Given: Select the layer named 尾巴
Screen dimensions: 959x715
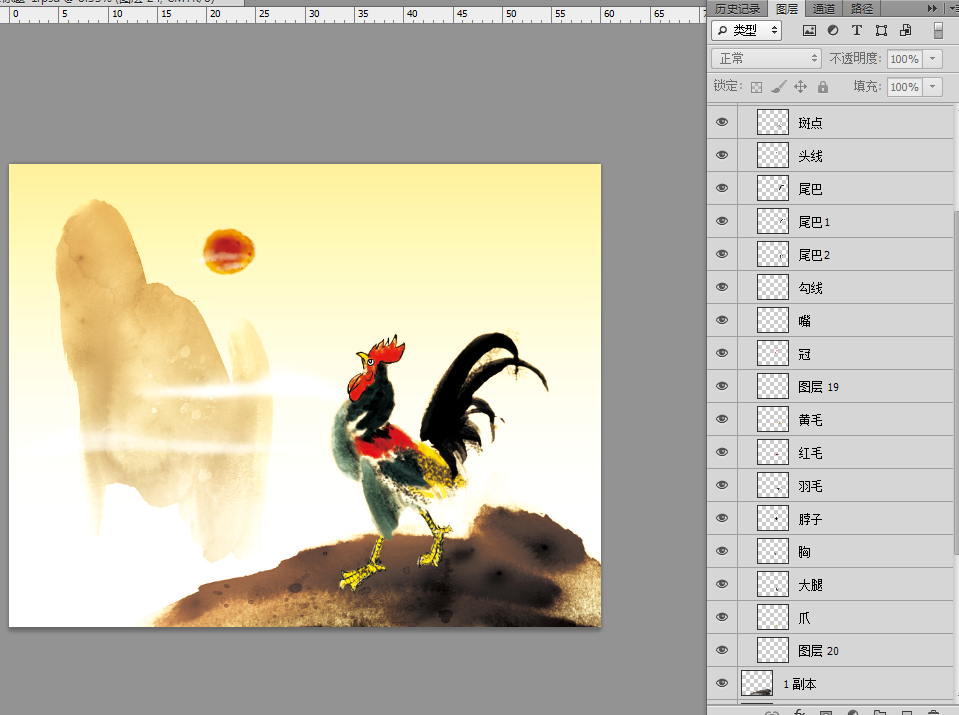Looking at the screenshot, I should [x=810, y=189].
